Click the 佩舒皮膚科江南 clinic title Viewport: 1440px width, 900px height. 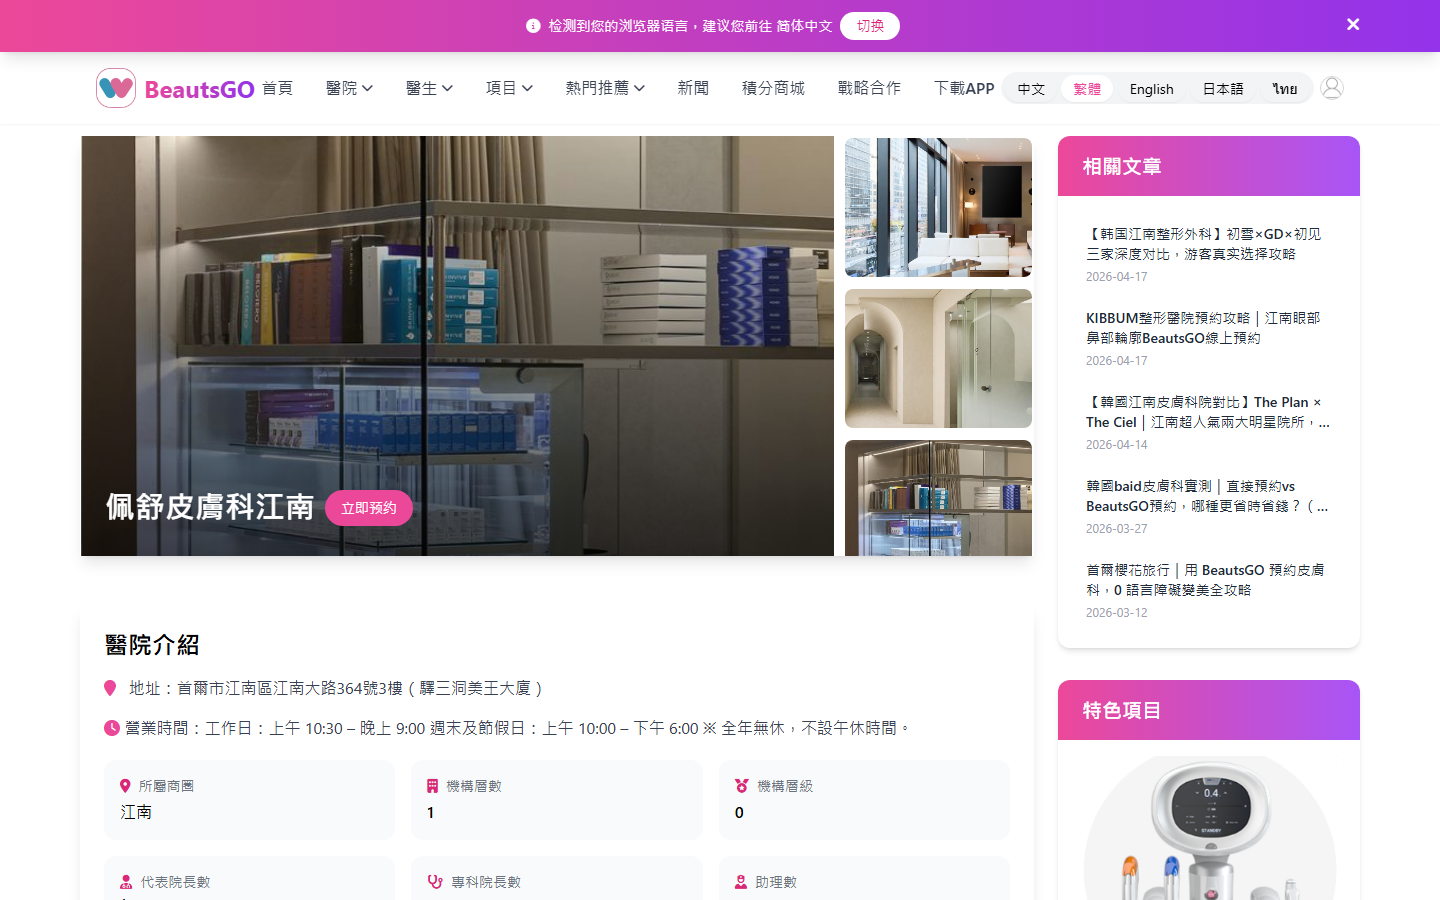pyautogui.click(x=210, y=507)
